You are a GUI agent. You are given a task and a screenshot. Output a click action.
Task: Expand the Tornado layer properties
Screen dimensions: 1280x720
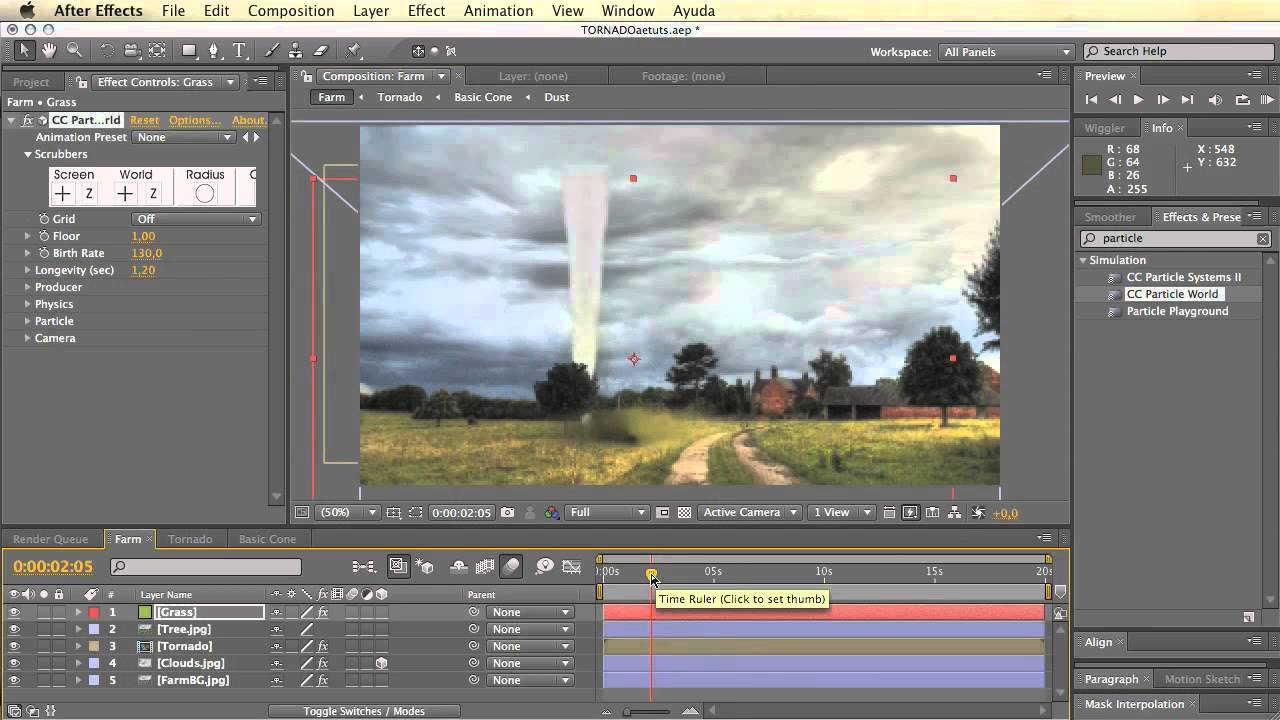coord(78,646)
